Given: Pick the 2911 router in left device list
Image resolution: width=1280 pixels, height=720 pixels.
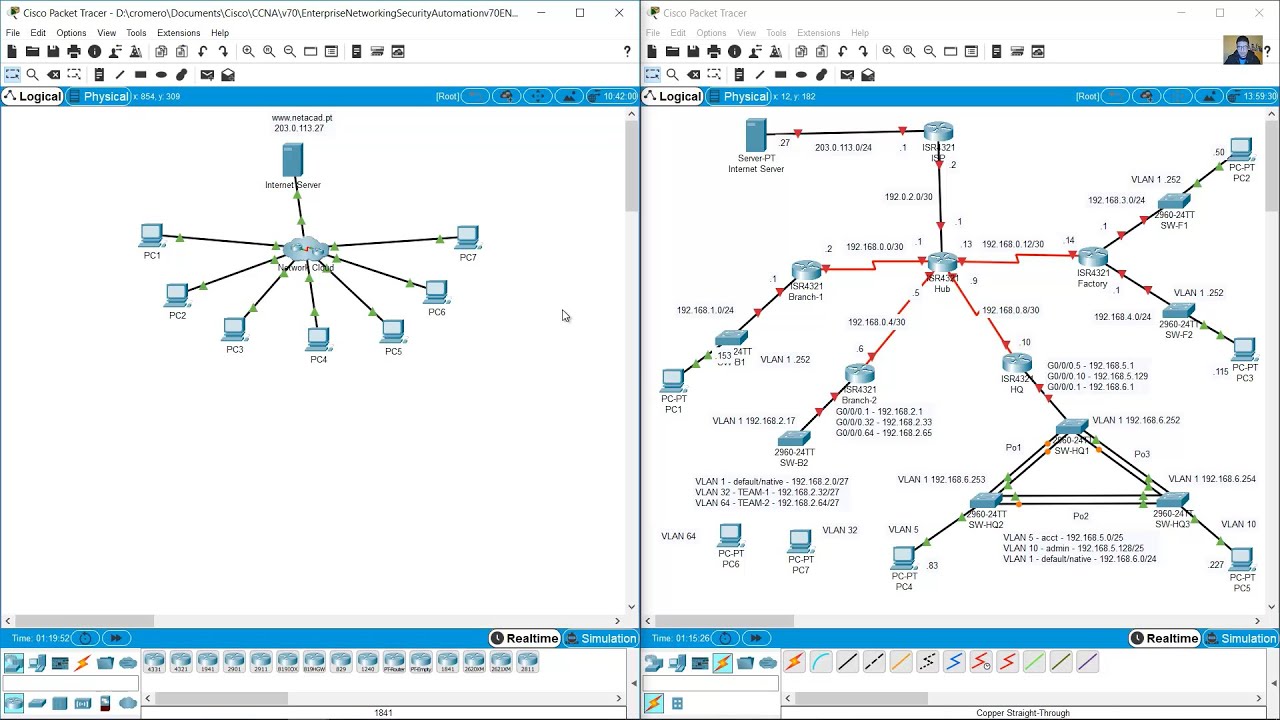Looking at the screenshot, I should [261, 663].
